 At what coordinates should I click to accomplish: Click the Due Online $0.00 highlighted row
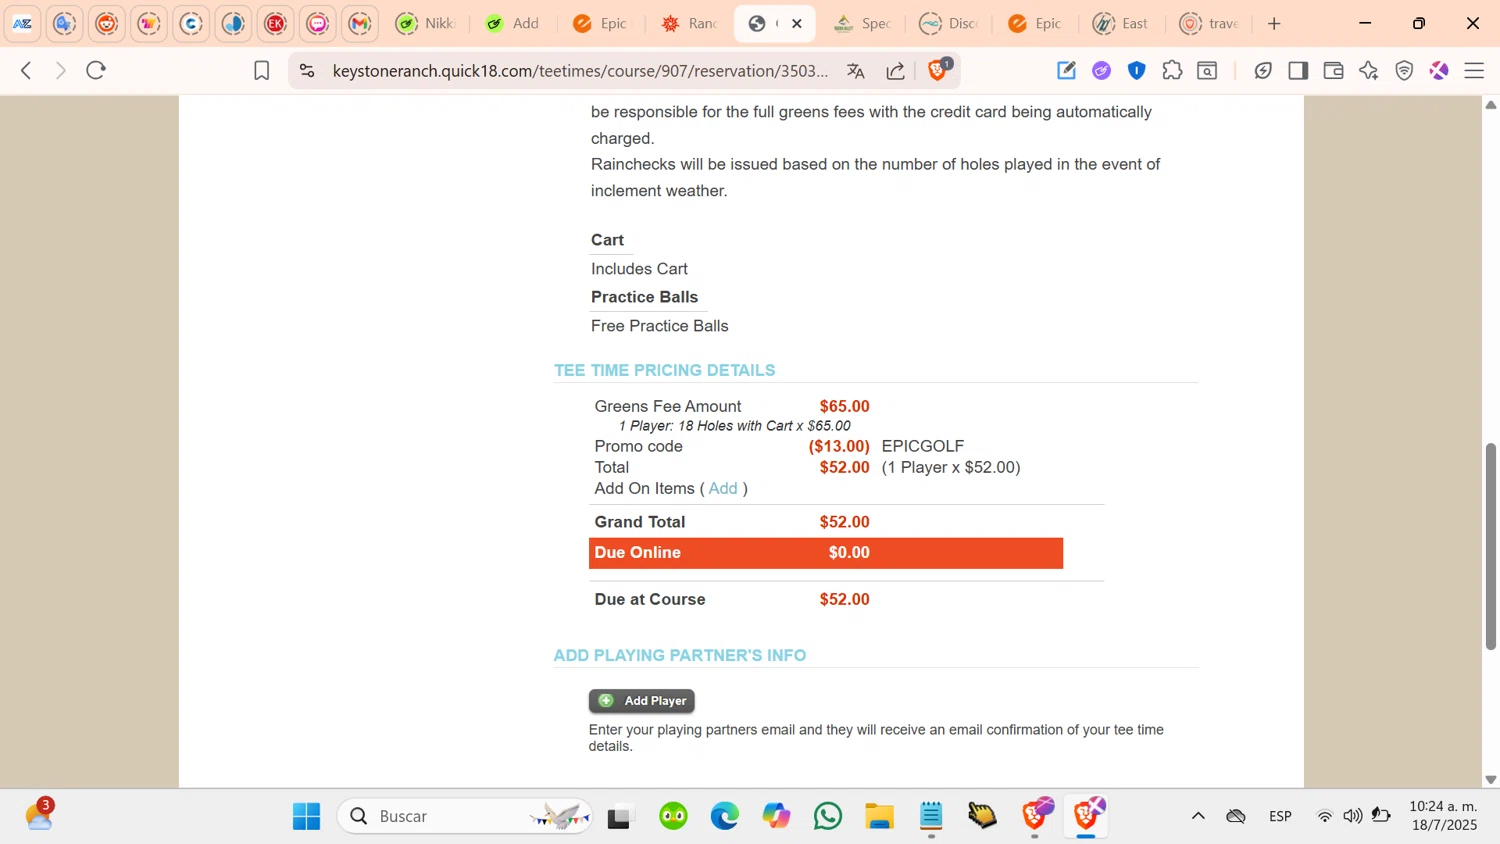coord(826,553)
